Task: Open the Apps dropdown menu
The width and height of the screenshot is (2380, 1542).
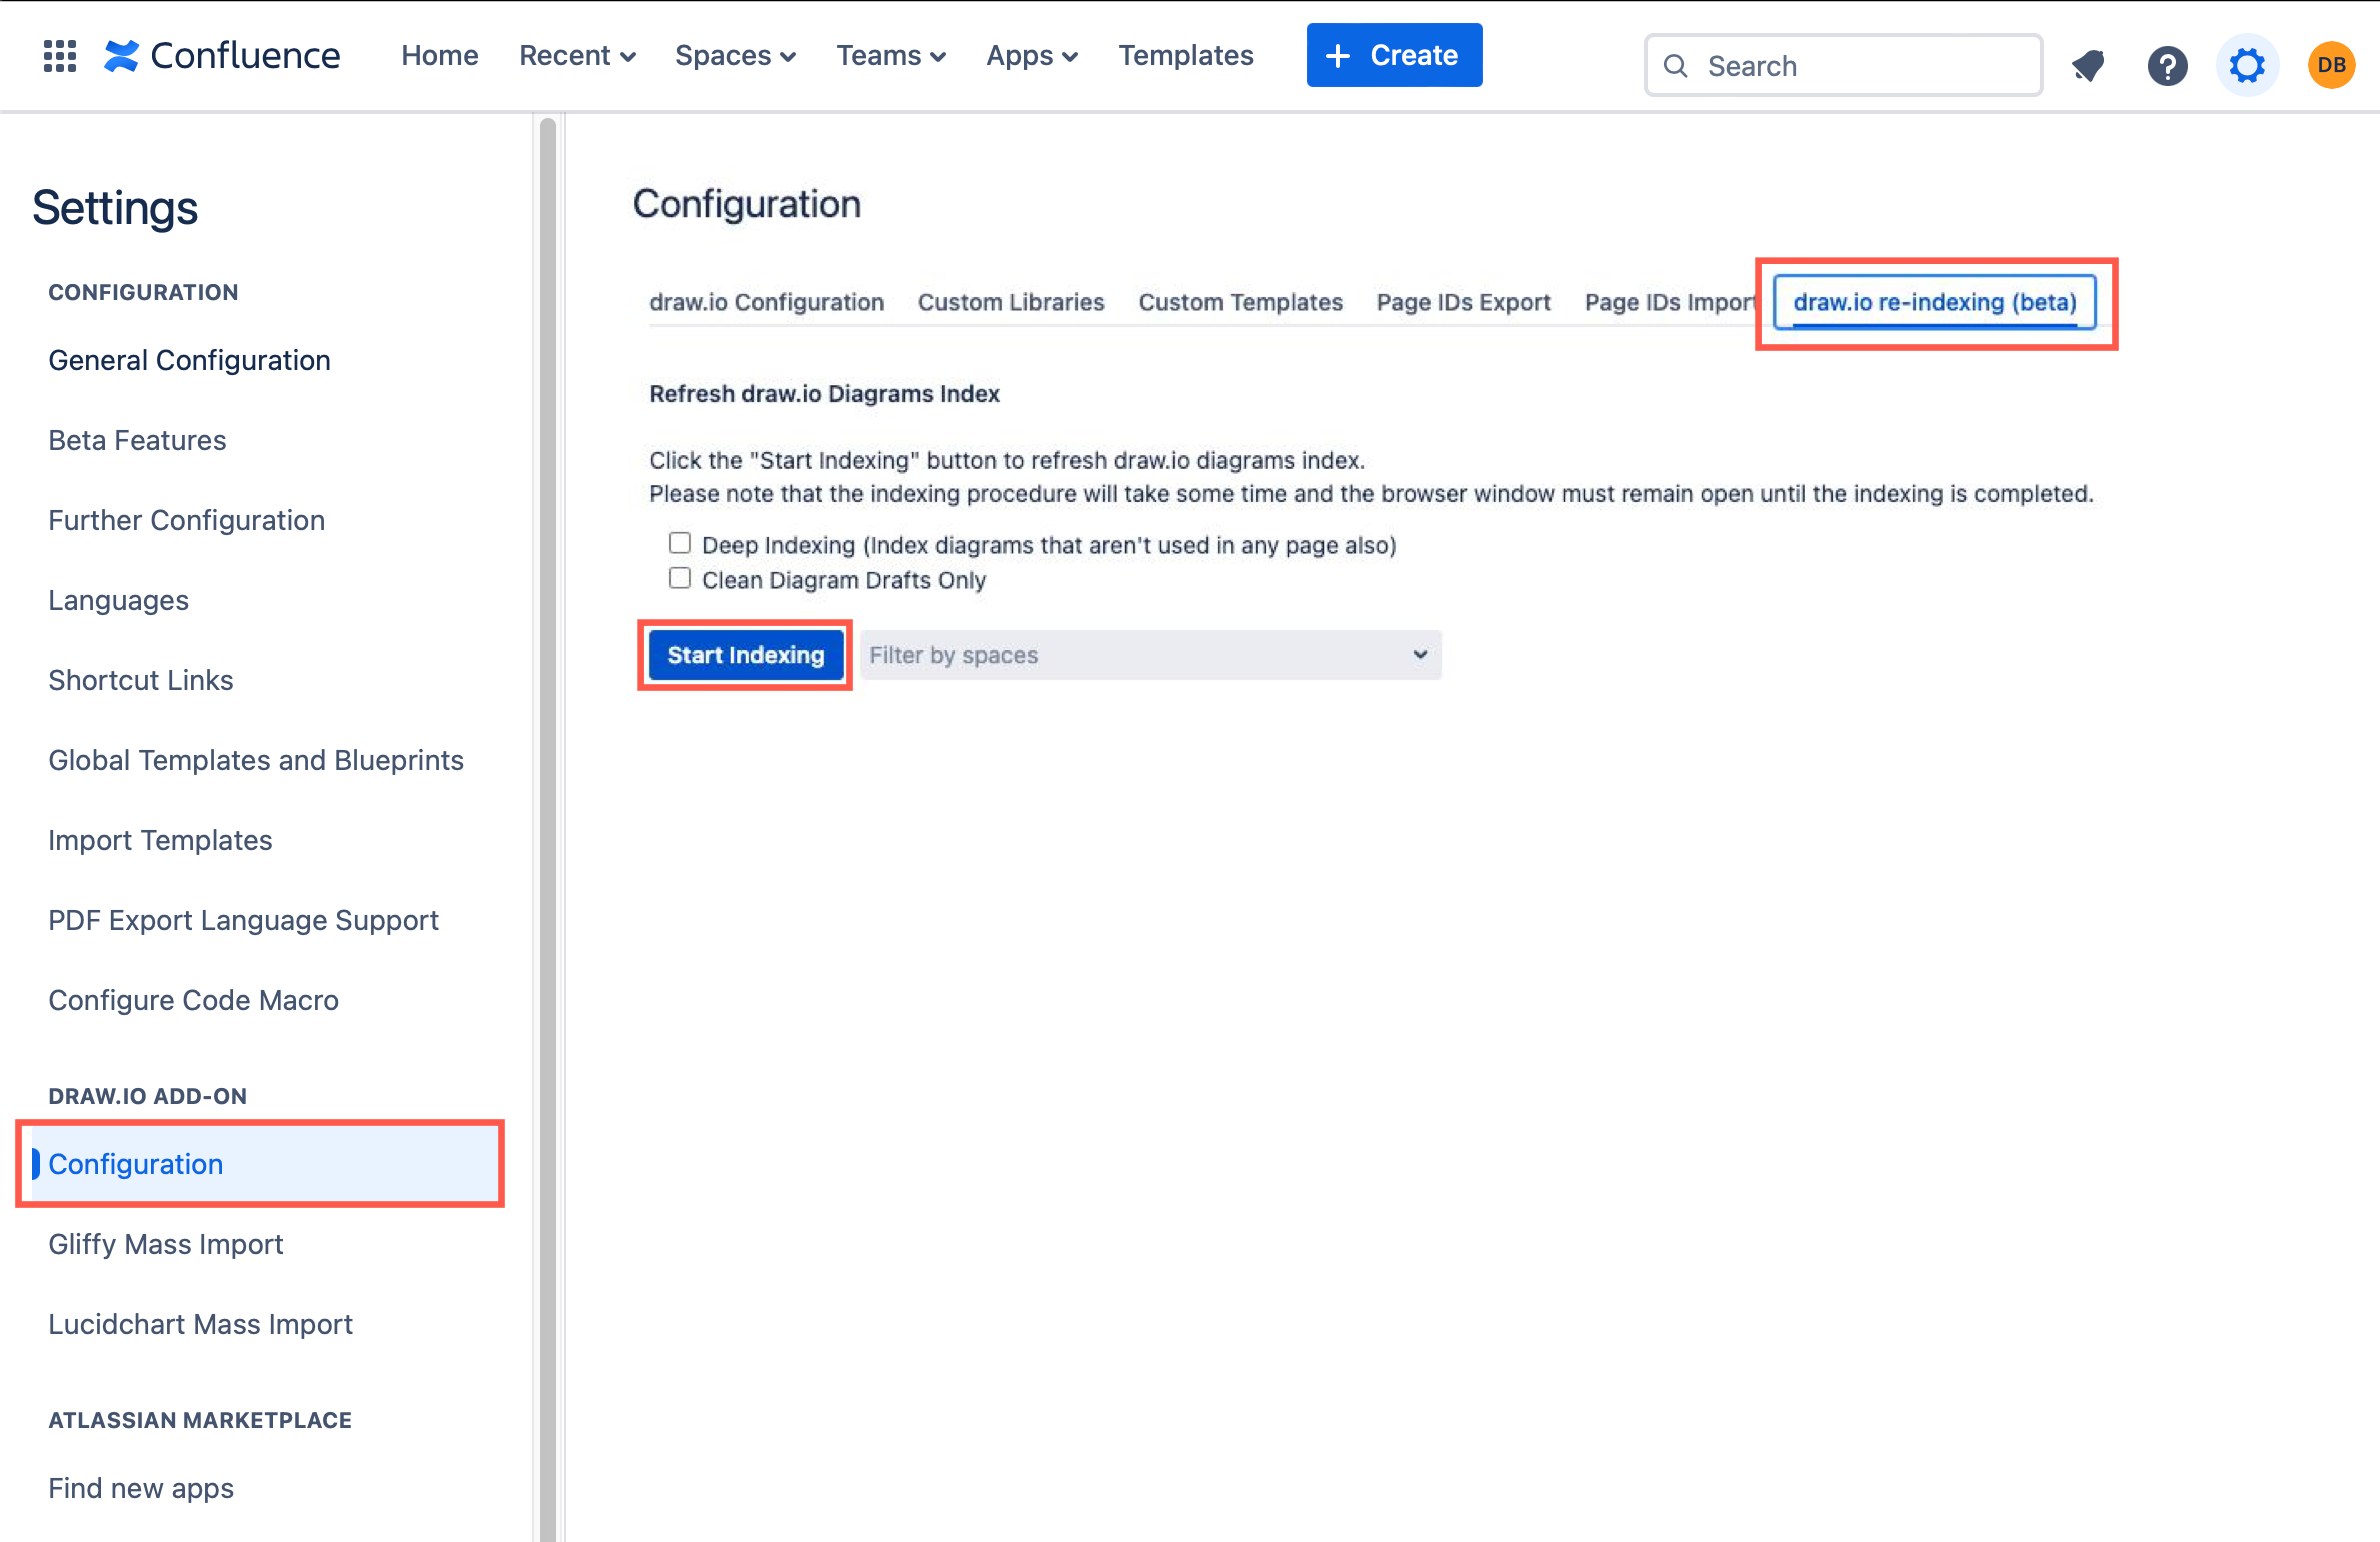Action: 1031,56
